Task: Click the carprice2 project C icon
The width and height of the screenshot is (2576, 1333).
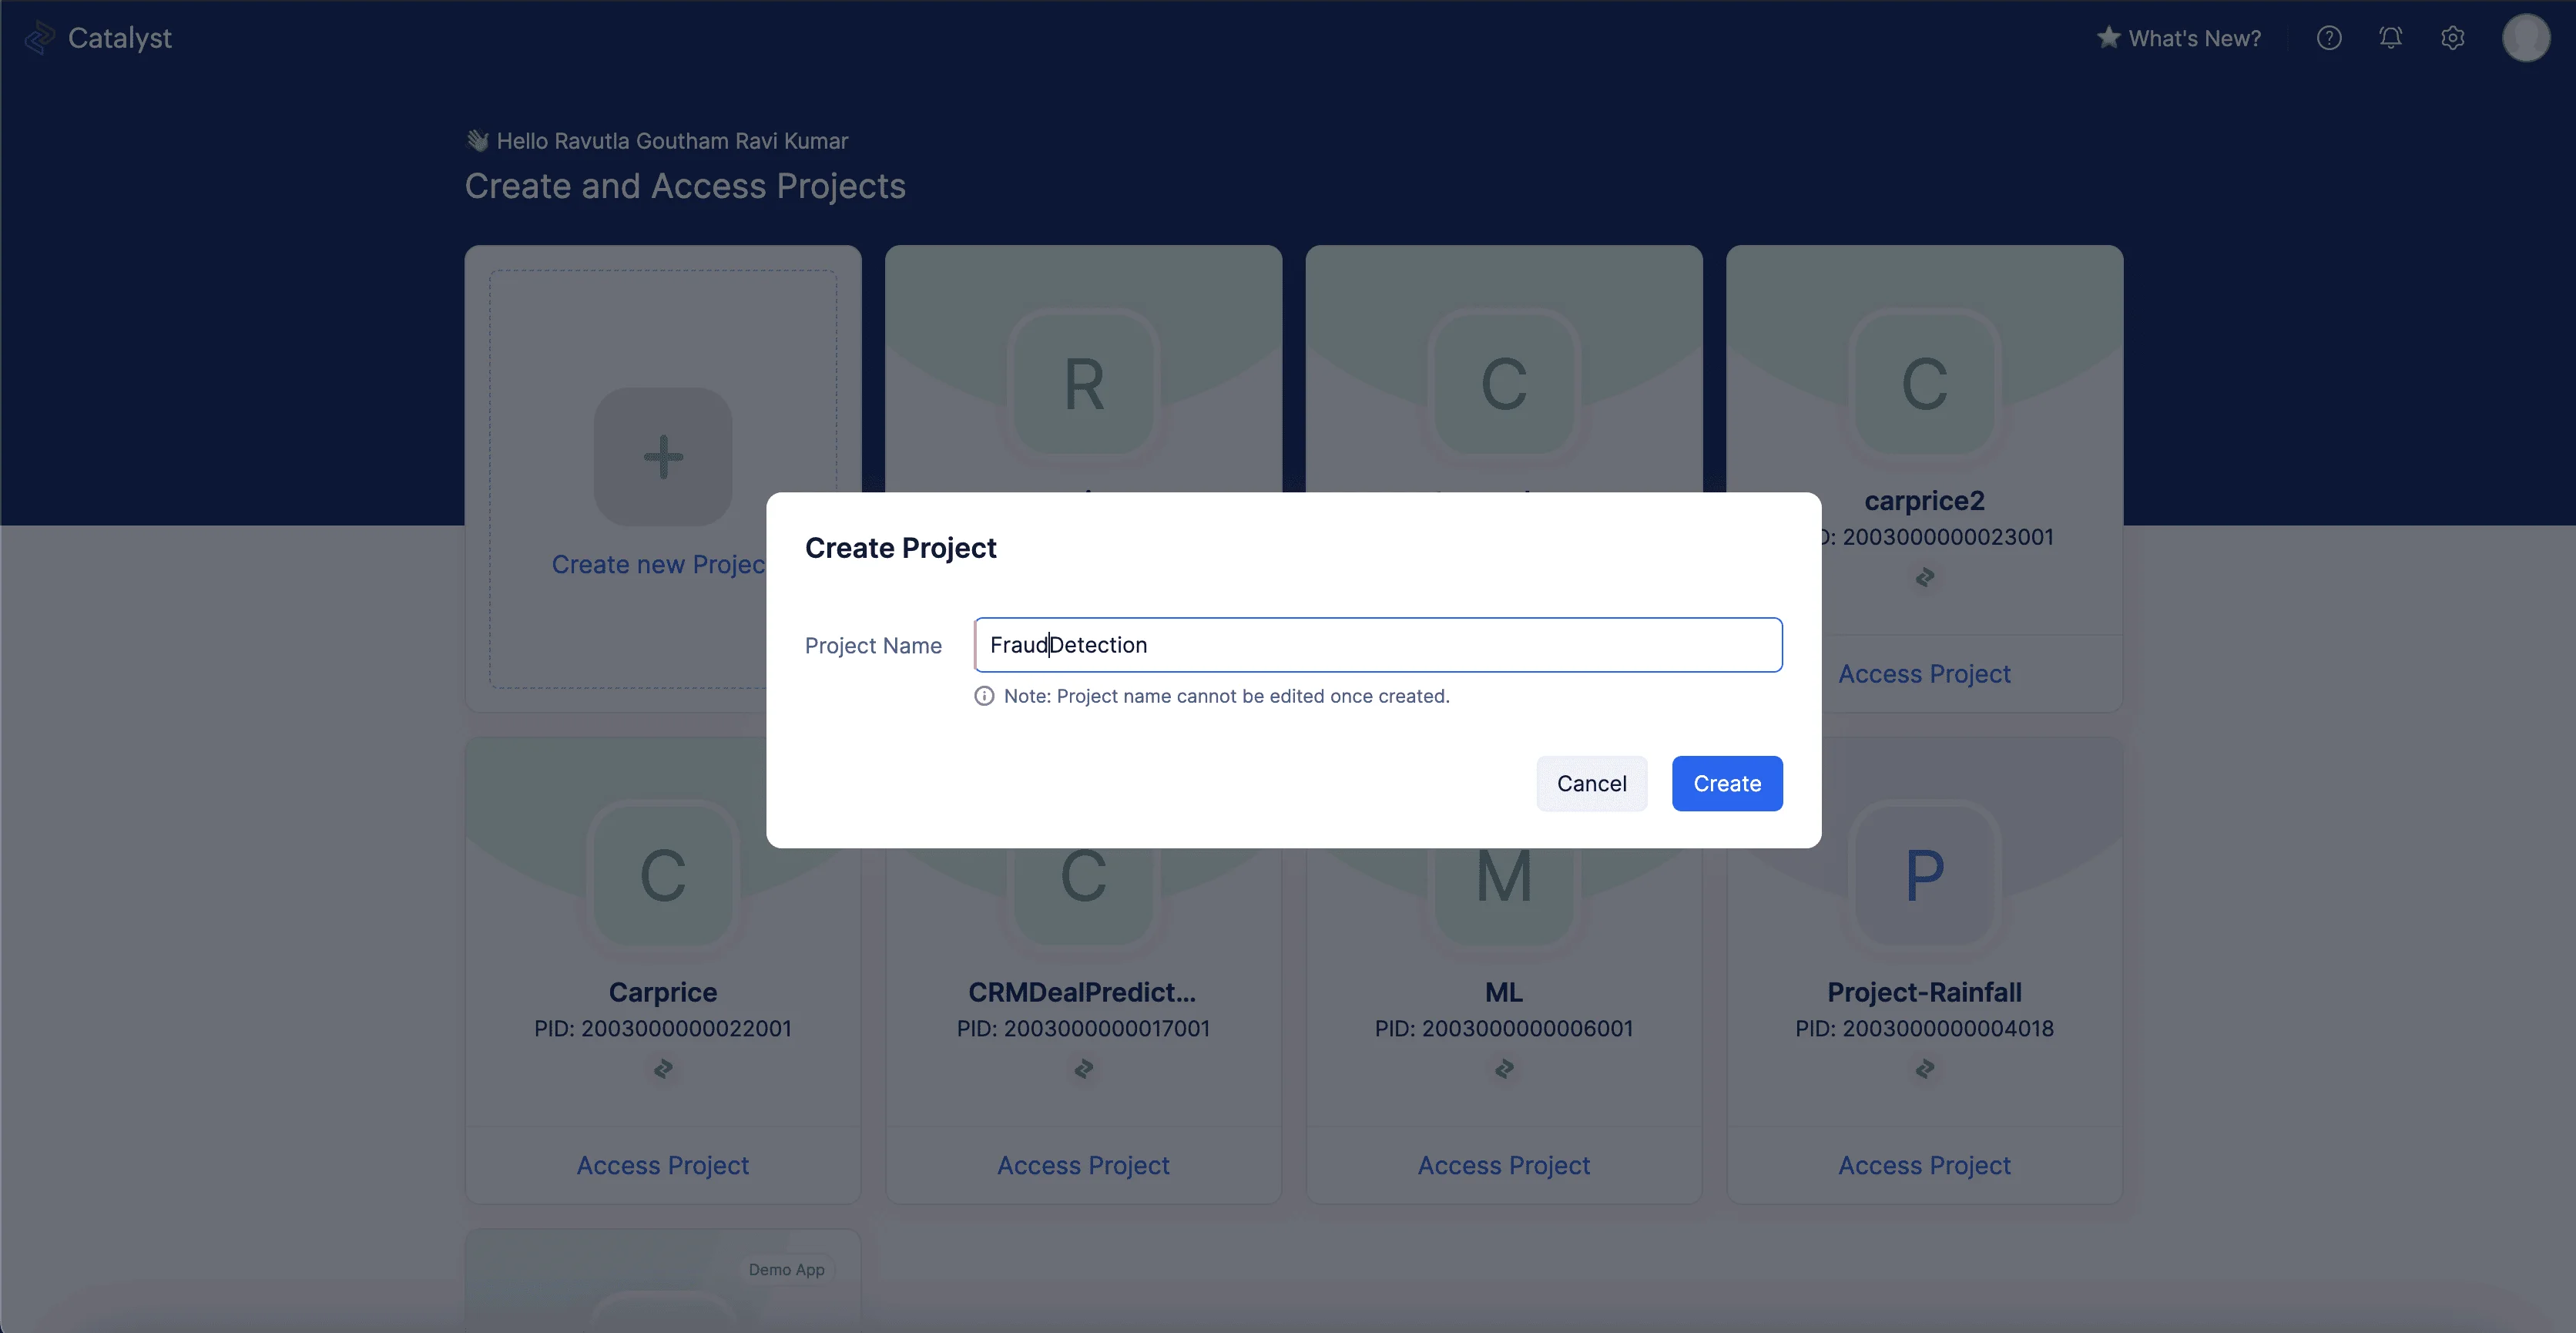Action: click(1924, 384)
